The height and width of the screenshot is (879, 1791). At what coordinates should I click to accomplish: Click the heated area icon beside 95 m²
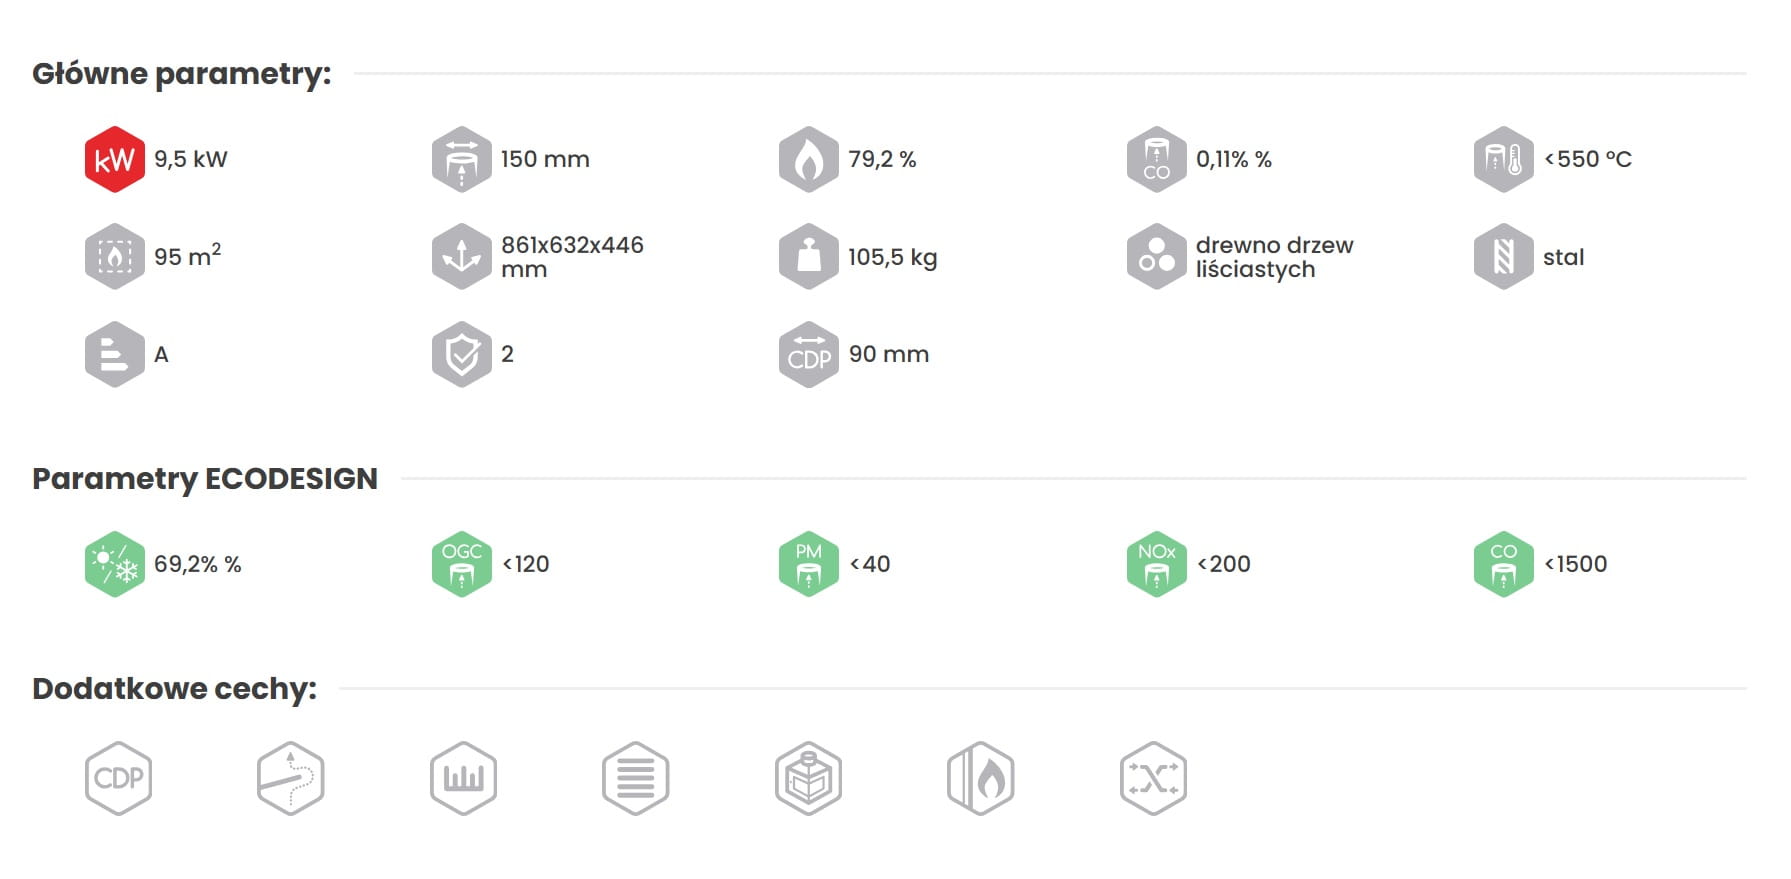115,256
